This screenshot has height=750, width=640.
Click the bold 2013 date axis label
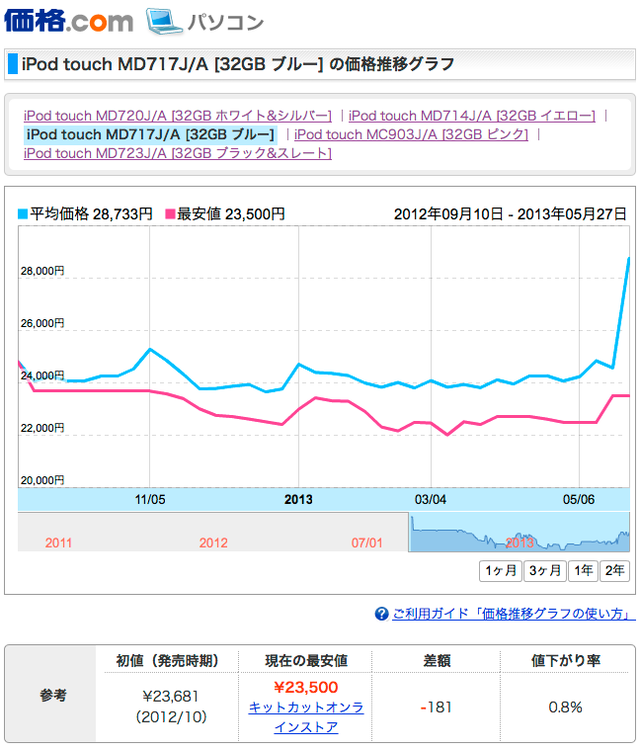coord(298,499)
